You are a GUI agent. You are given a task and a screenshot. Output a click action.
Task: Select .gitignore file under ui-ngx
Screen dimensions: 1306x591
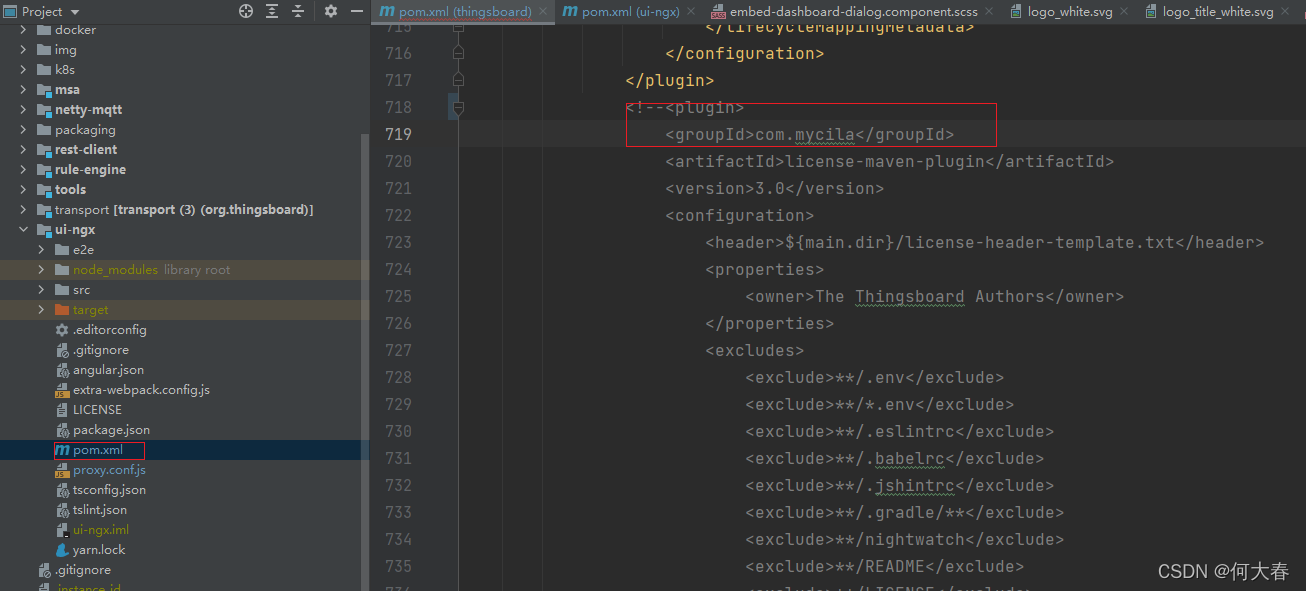pos(100,350)
